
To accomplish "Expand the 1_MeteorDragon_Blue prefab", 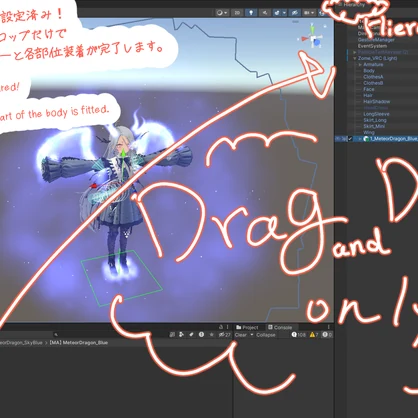I will (360, 139).
